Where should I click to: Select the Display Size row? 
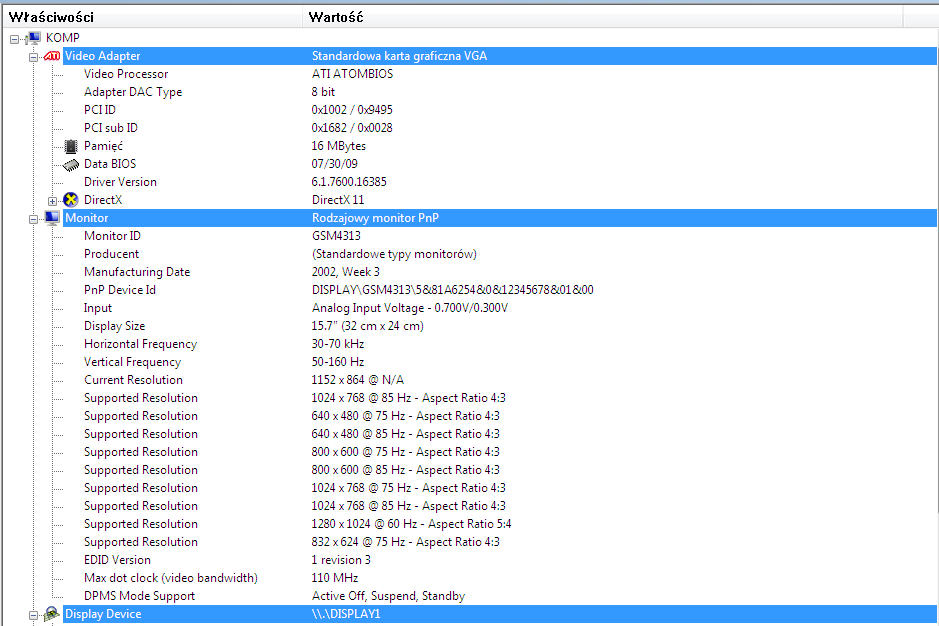pyautogui.click(x=114, y=326)
